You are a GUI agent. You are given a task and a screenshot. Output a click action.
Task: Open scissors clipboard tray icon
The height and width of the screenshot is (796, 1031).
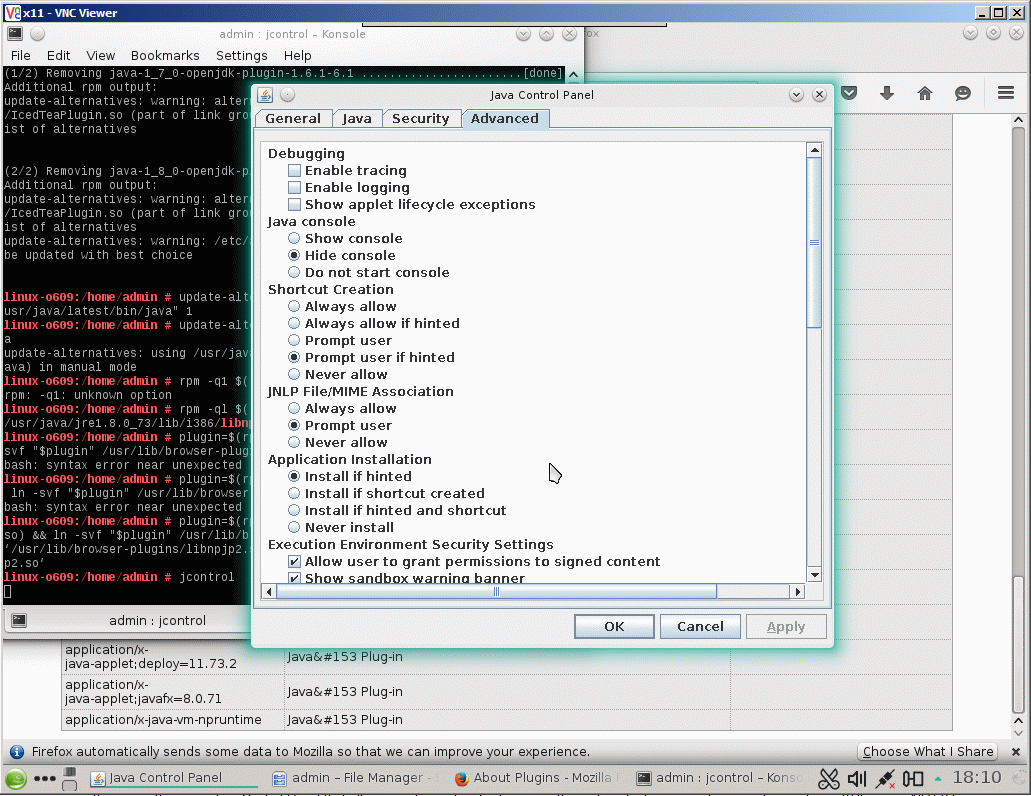828,779
